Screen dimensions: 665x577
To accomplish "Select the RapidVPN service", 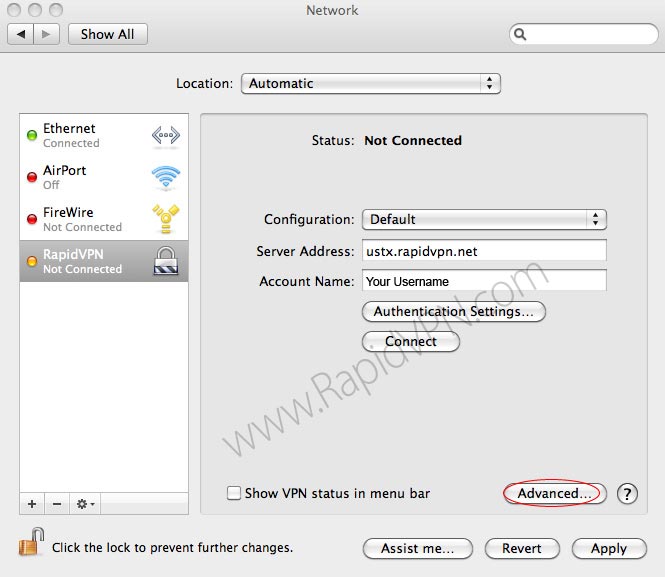I will click(x=104, y=261).
